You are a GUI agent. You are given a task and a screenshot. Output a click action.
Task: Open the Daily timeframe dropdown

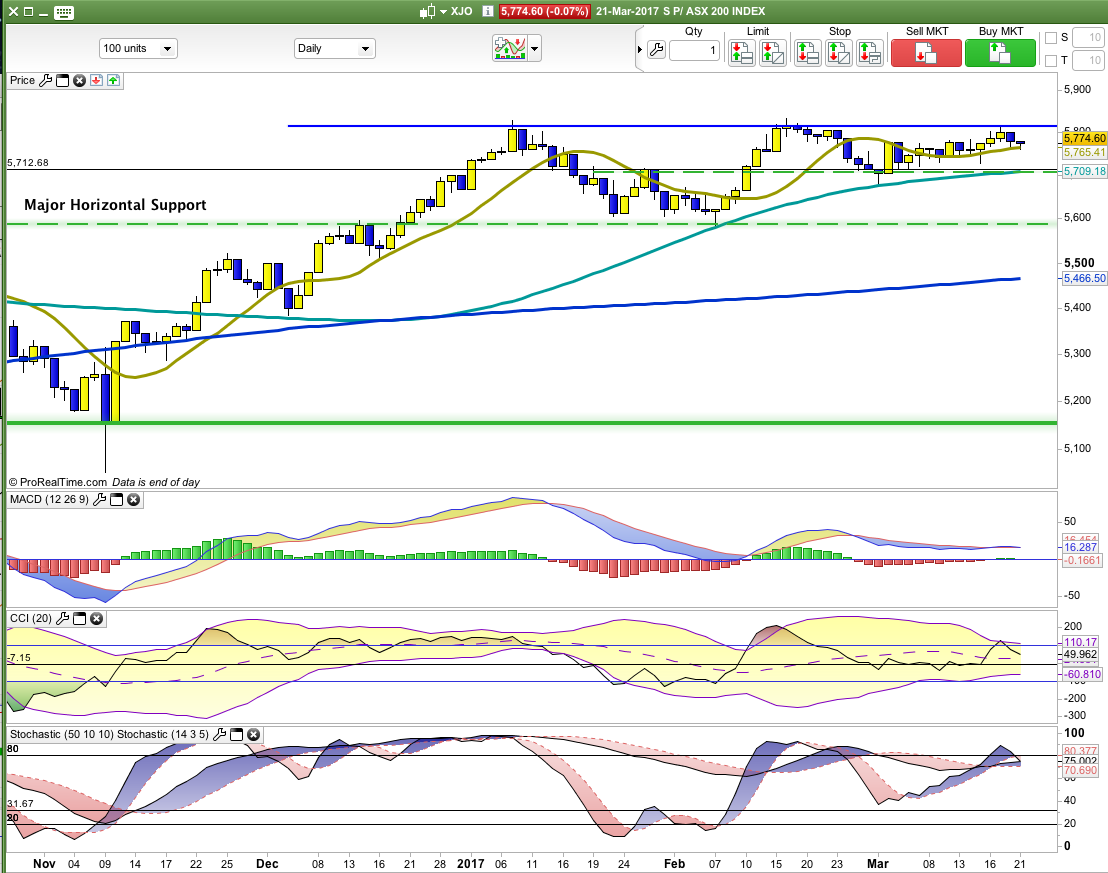coord(334,49)
